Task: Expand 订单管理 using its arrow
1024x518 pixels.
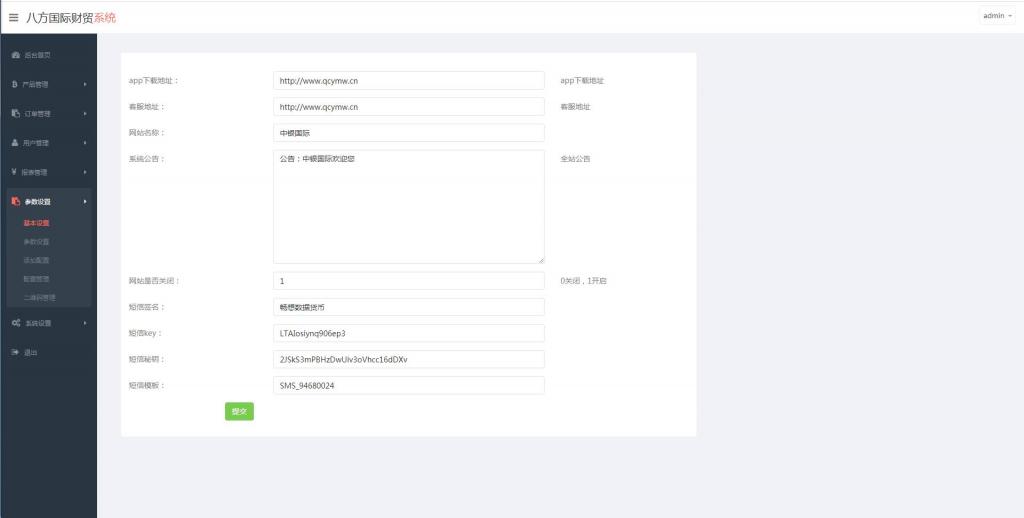Action: click(85, 113)
